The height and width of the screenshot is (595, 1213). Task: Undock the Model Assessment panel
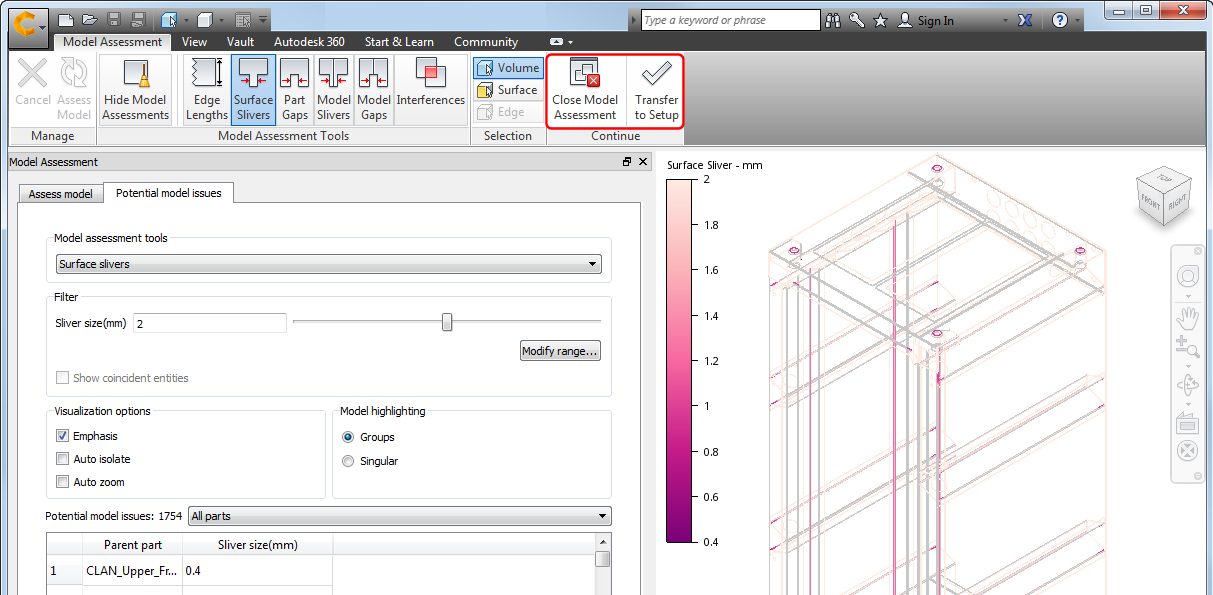(x=627, y=161)
